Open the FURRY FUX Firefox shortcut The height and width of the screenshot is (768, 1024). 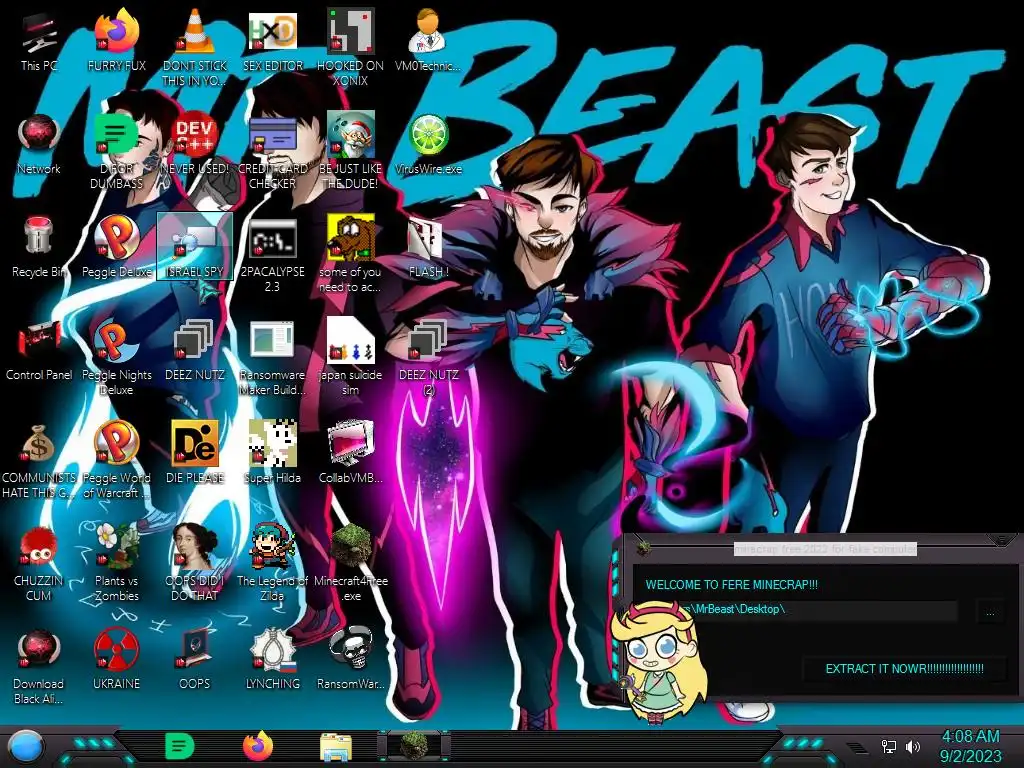116,42
